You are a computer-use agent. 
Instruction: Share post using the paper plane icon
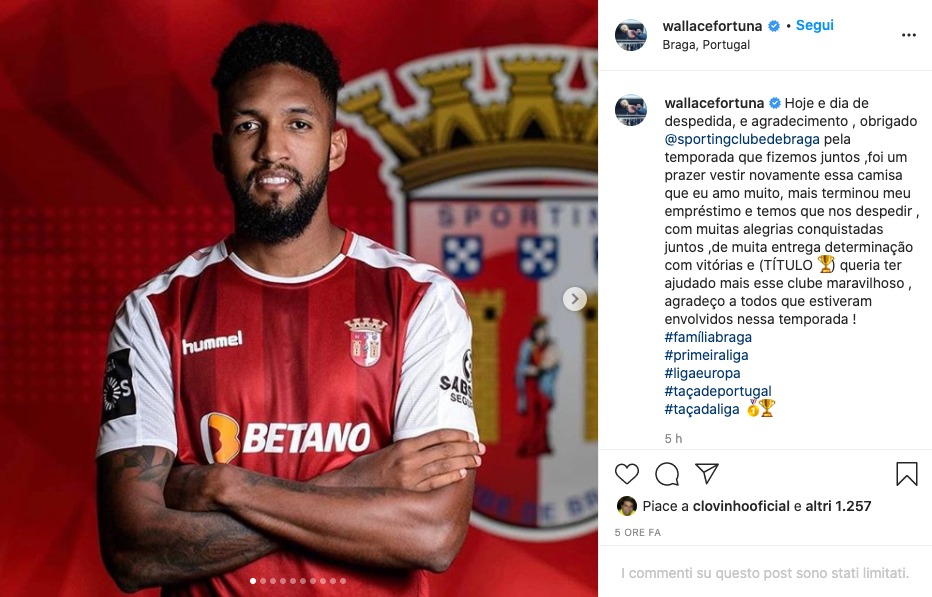[707, 473]
